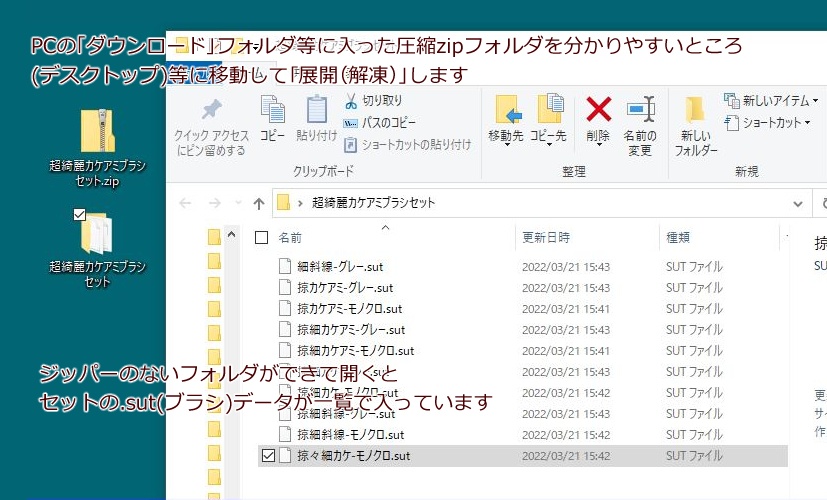Viewport: 827px width, 500px height.
Task: Select the file 掠細カケアミ-グレー.sut
Action: click(351, 330)
